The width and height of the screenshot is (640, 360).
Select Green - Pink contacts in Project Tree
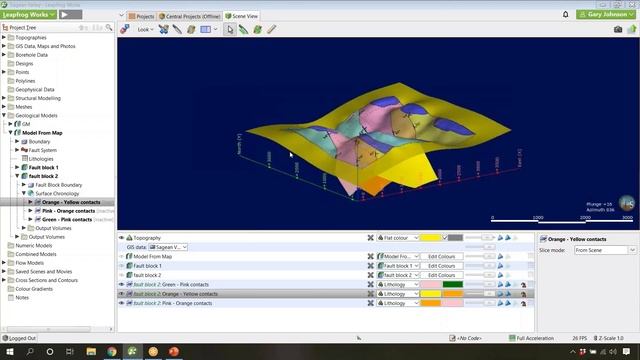pos(67,219)
